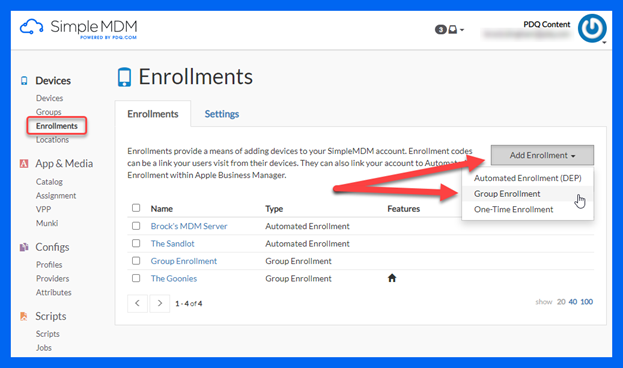The height and width of the screenshot is (368, 623).
Task: Open The Sandlot enrollment link
Action: [172, 244]
